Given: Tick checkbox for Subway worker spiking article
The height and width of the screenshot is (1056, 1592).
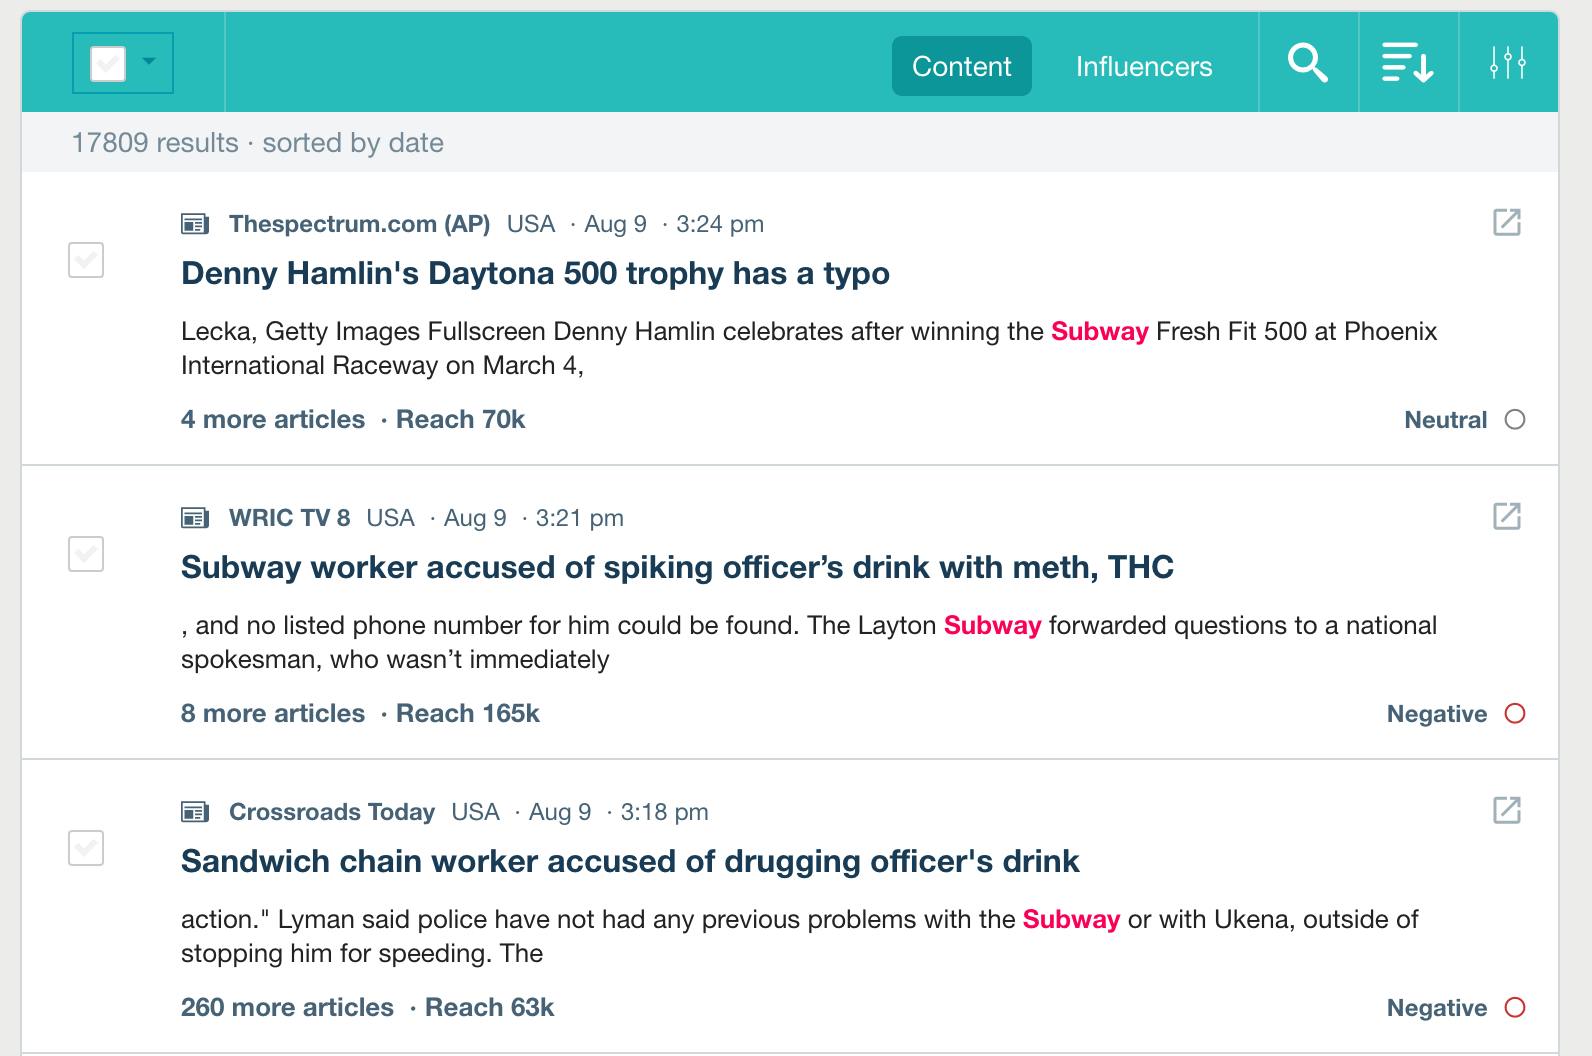Looking at the screenshot, I should pyautogui.click(x=86, y=554).
